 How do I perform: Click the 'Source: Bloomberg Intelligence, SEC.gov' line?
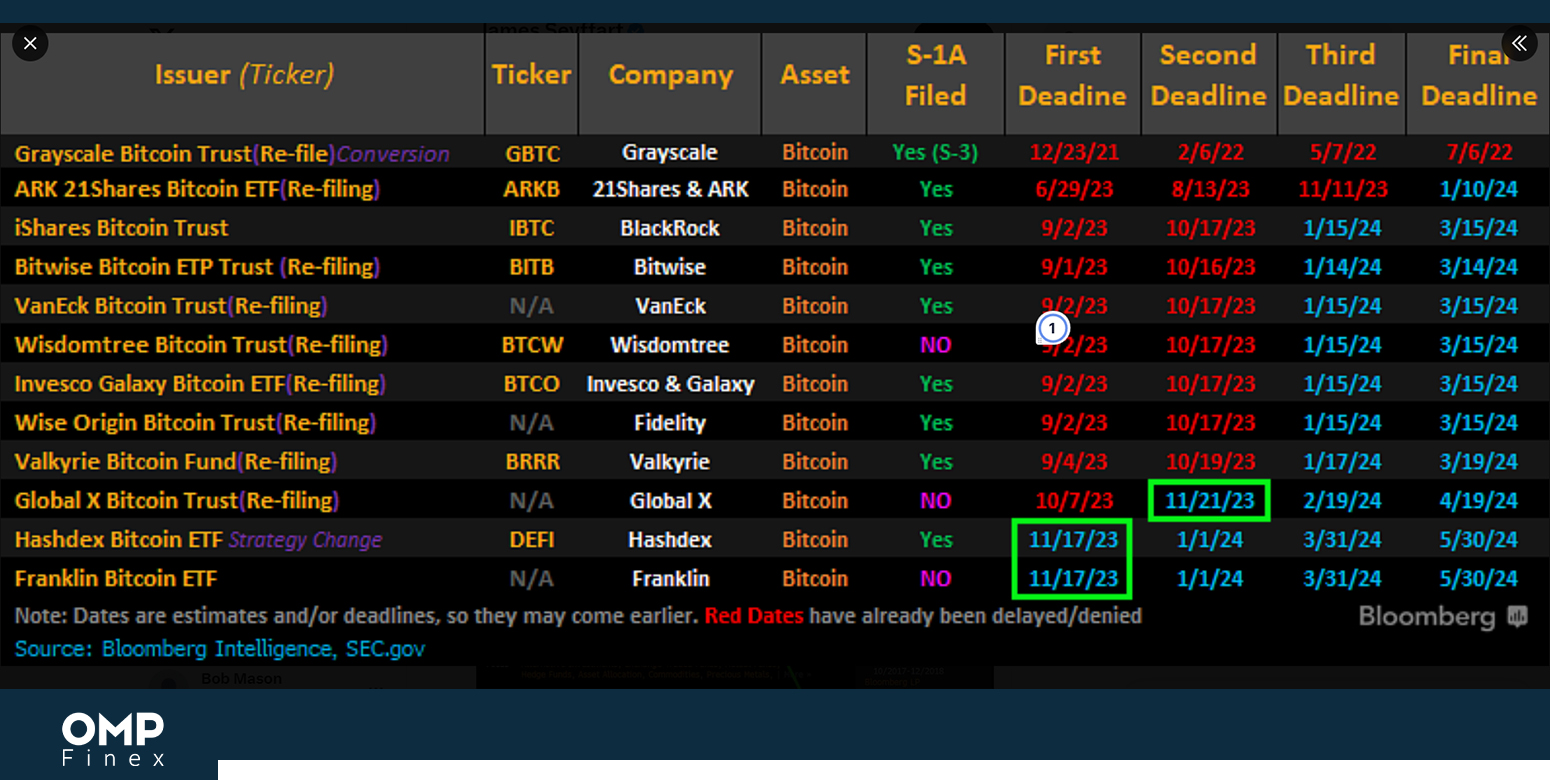click(x=220, y=649)
